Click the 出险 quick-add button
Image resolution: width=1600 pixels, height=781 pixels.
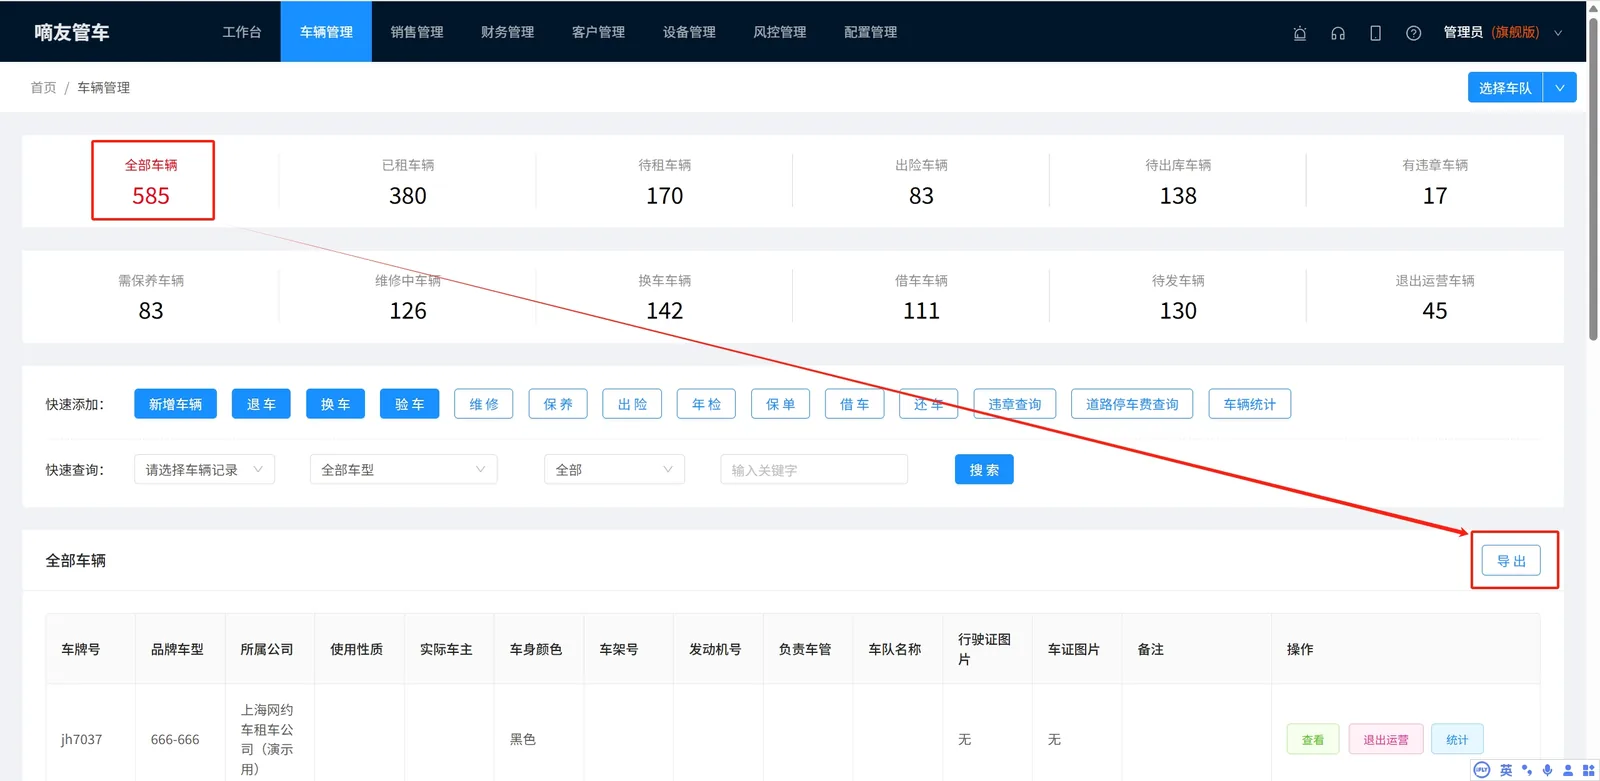click(x=632, y=404)
